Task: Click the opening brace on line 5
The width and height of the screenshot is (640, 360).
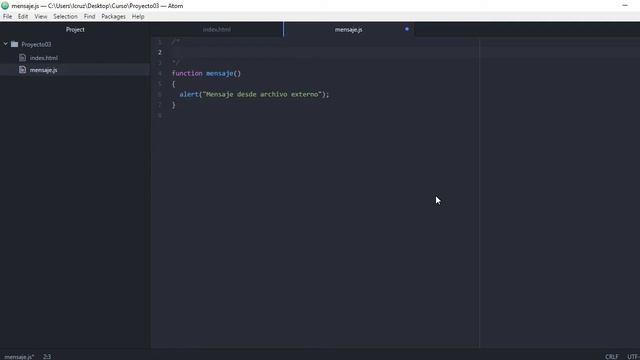Action: pos(173,84)
